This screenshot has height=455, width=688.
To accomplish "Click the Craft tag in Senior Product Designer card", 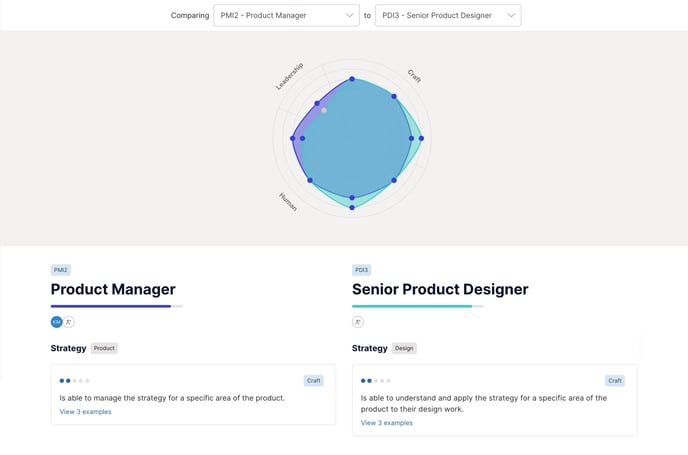I will pos(615,381).
